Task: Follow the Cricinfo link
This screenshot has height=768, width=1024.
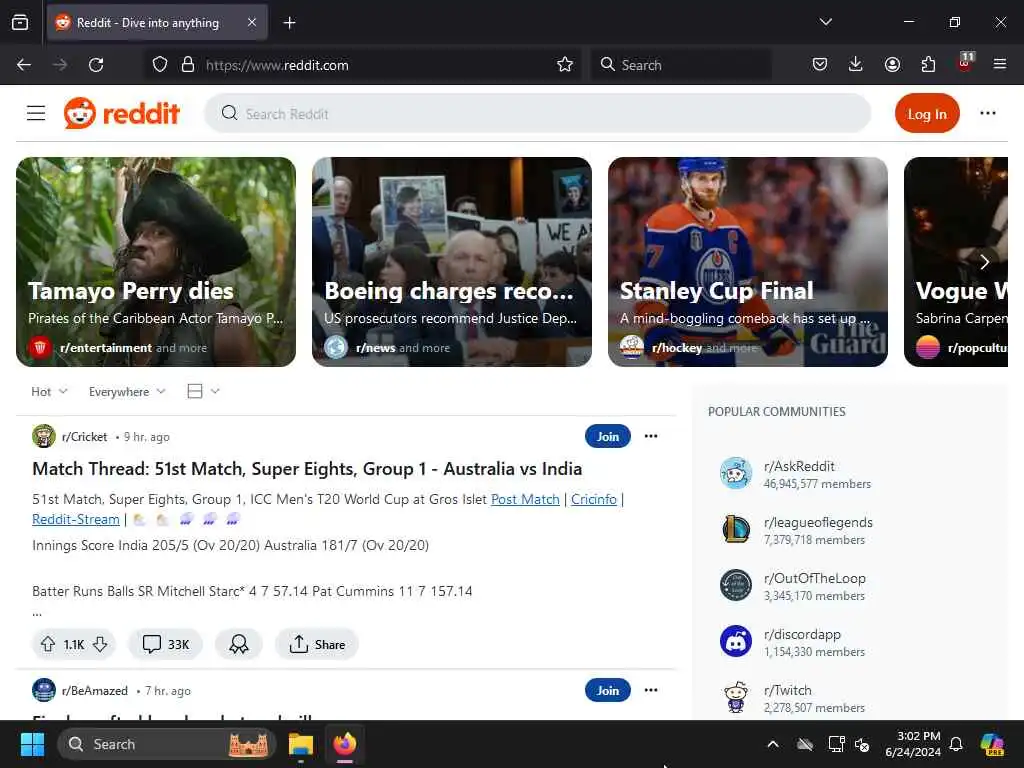Action: [594, 500]
